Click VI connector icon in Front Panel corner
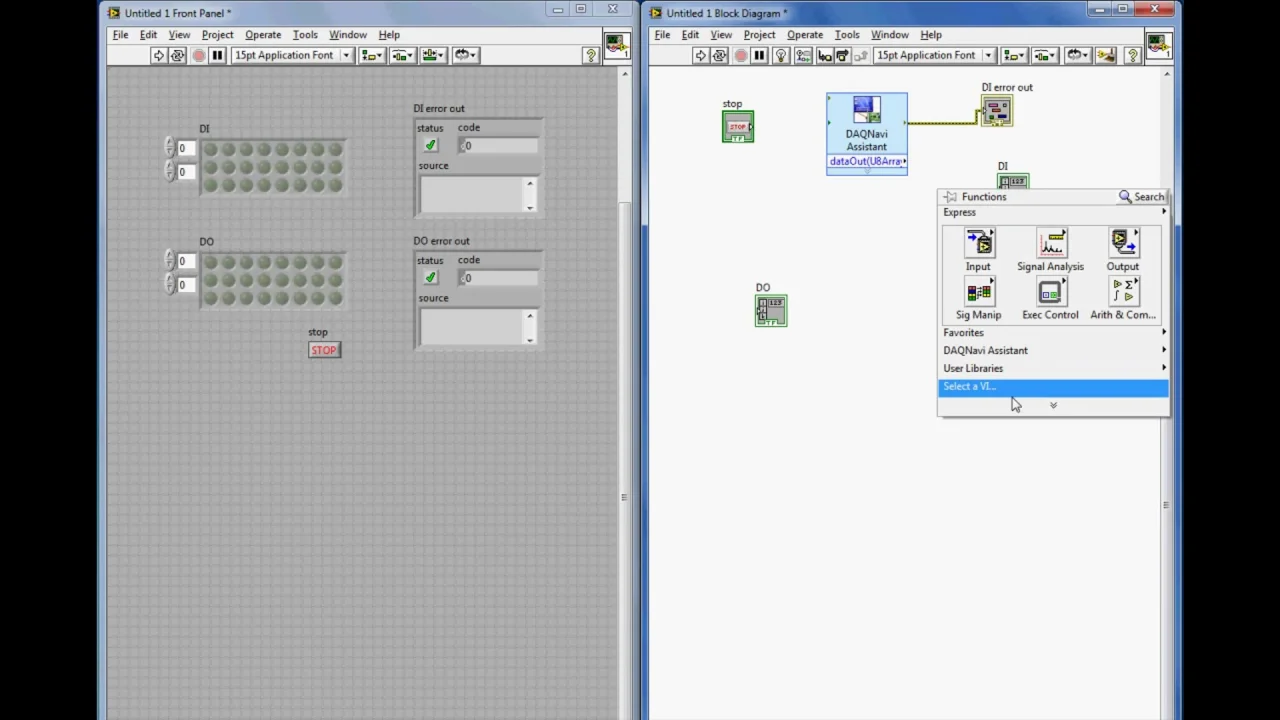 click(x=616, y=44)
